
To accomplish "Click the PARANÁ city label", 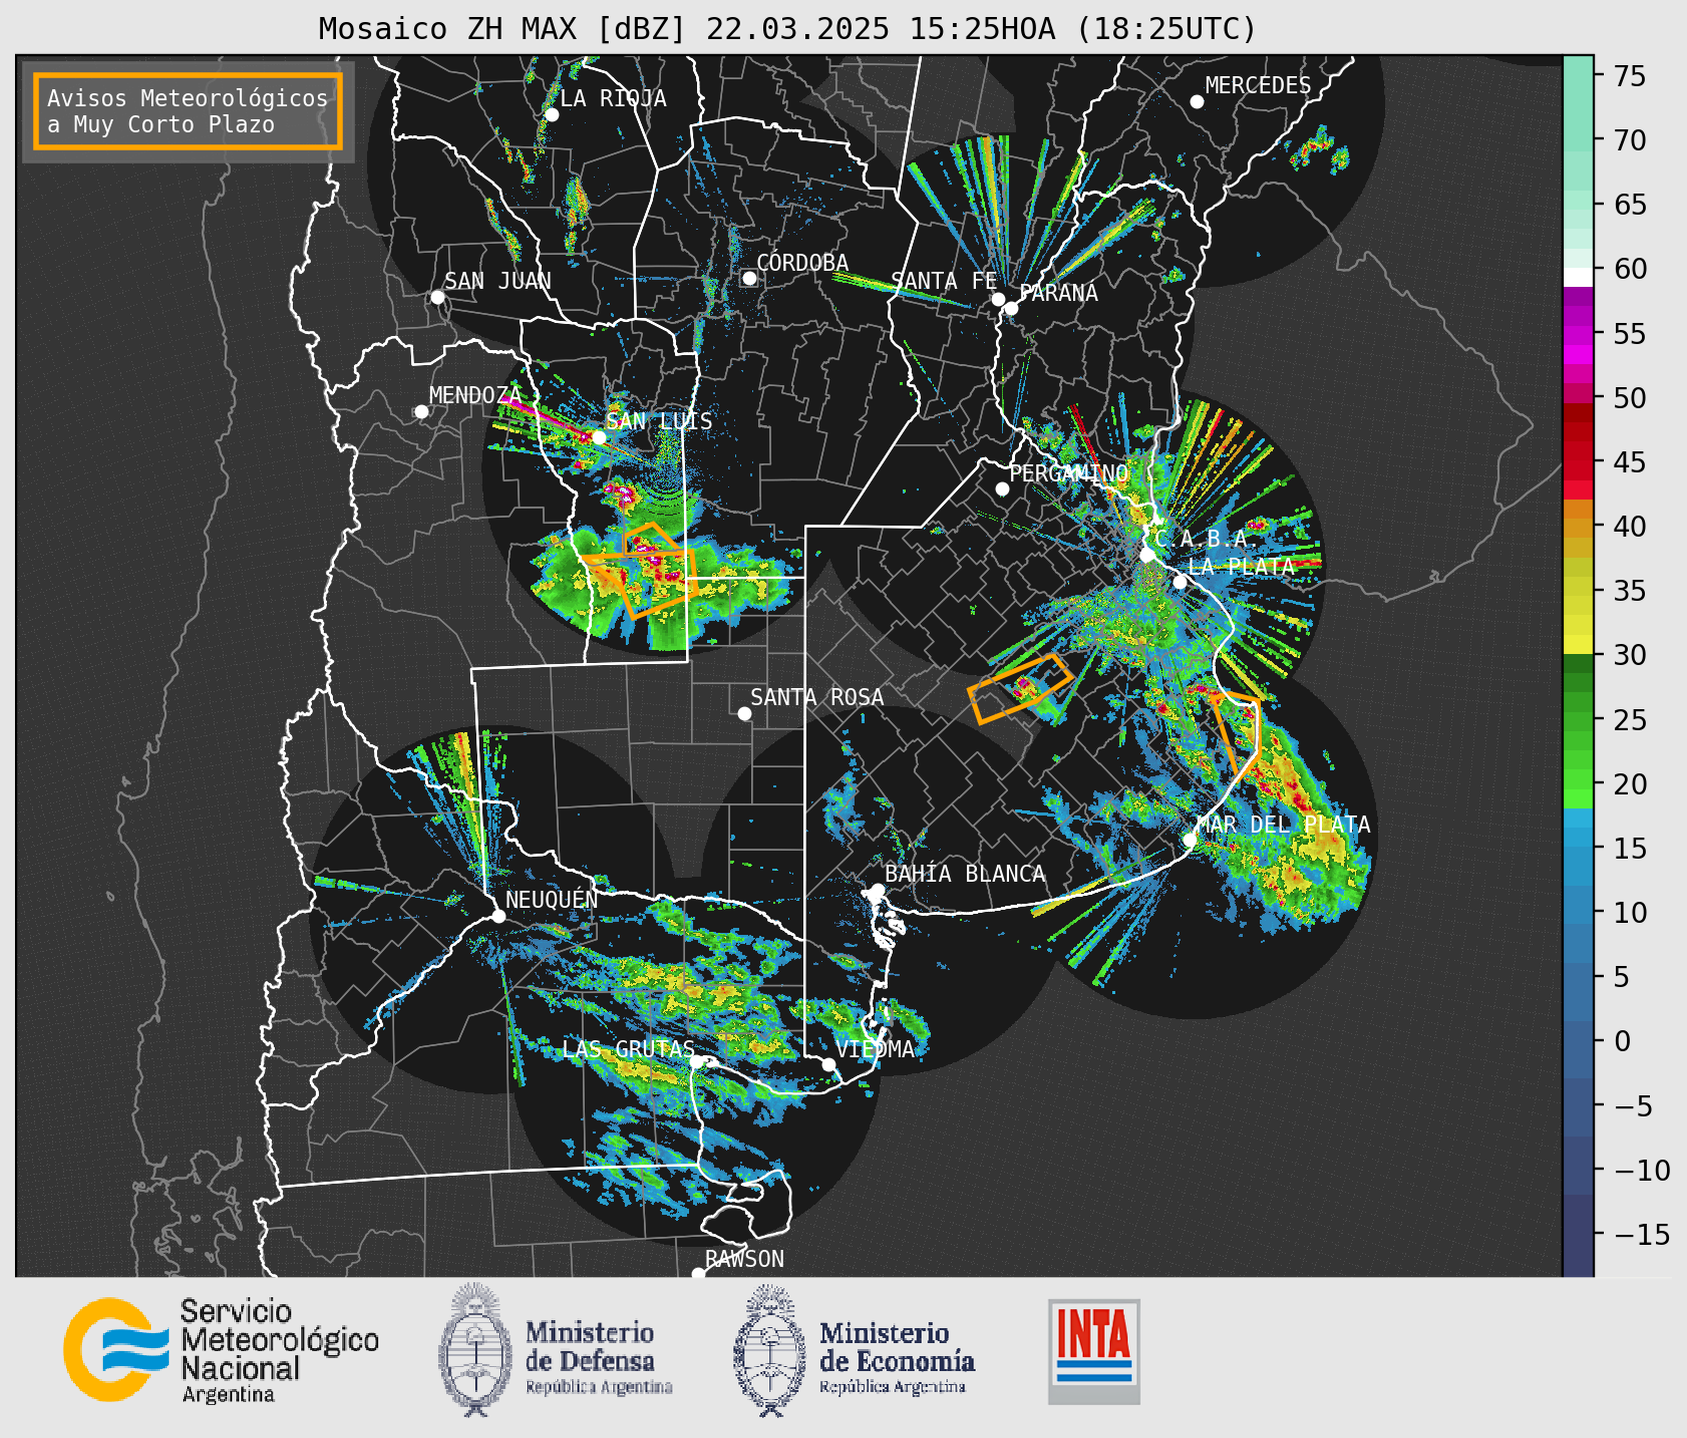I will pos(1058,293).
